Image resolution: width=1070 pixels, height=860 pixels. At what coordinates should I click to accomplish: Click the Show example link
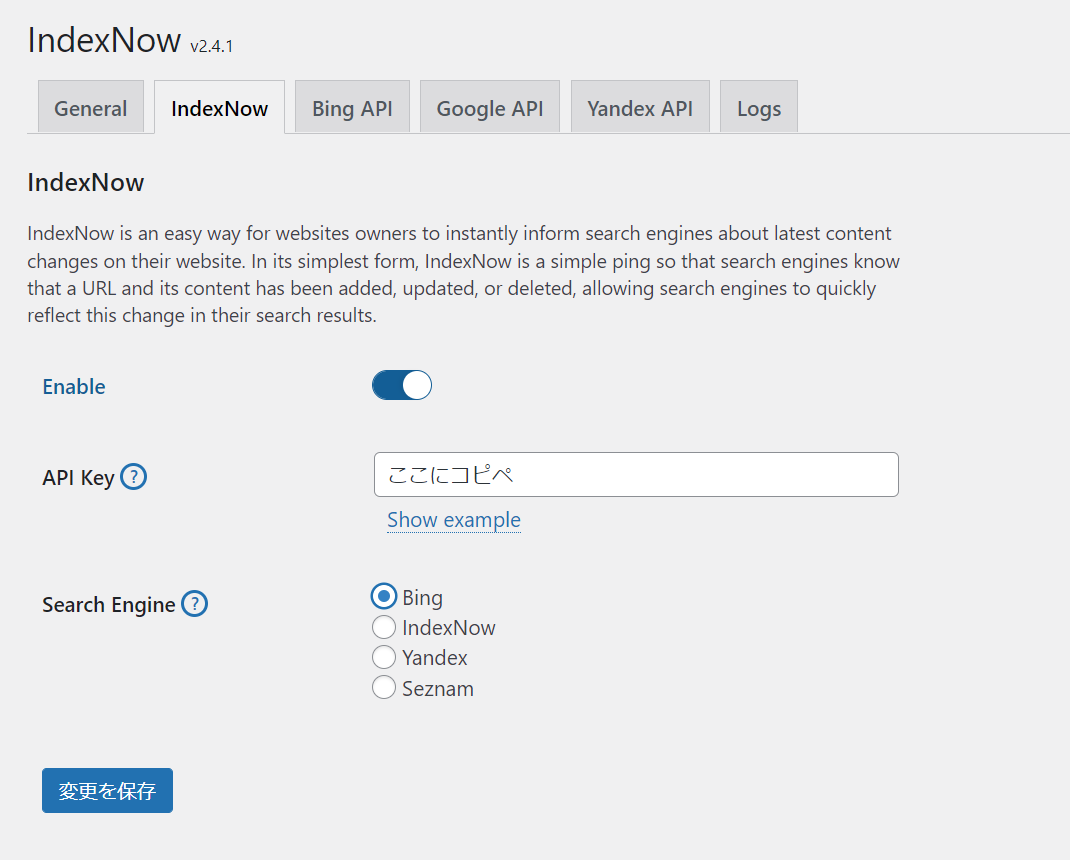[x=453, y=520]
